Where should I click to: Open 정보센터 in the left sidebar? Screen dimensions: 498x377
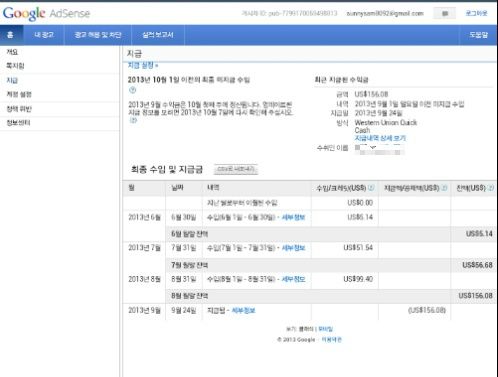[18, 123]
